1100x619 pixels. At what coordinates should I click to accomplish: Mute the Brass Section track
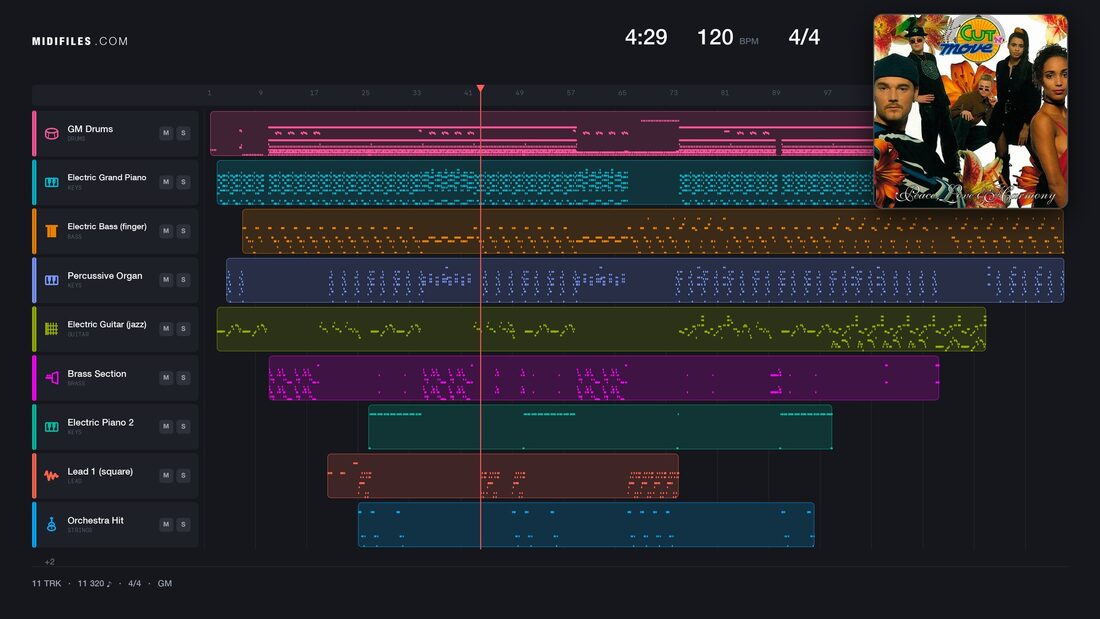click(166, 378)
